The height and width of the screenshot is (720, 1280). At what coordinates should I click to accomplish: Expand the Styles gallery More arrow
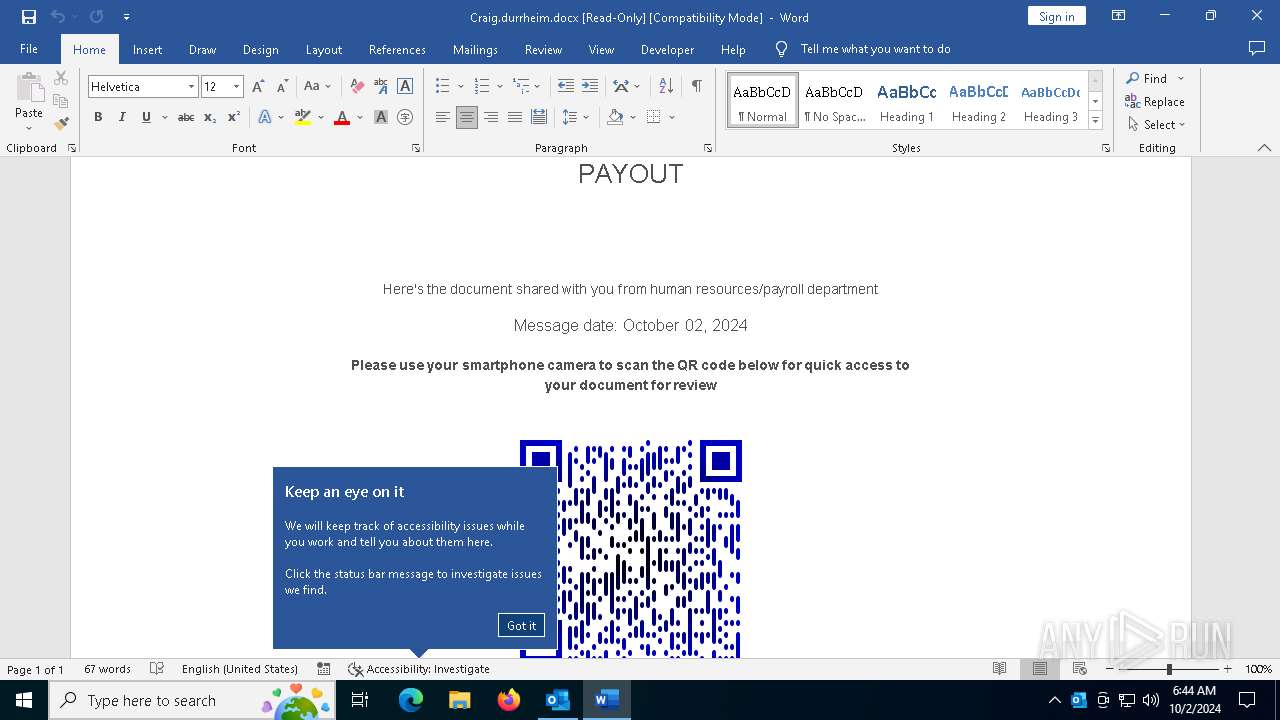click(x=1096, y=121)
